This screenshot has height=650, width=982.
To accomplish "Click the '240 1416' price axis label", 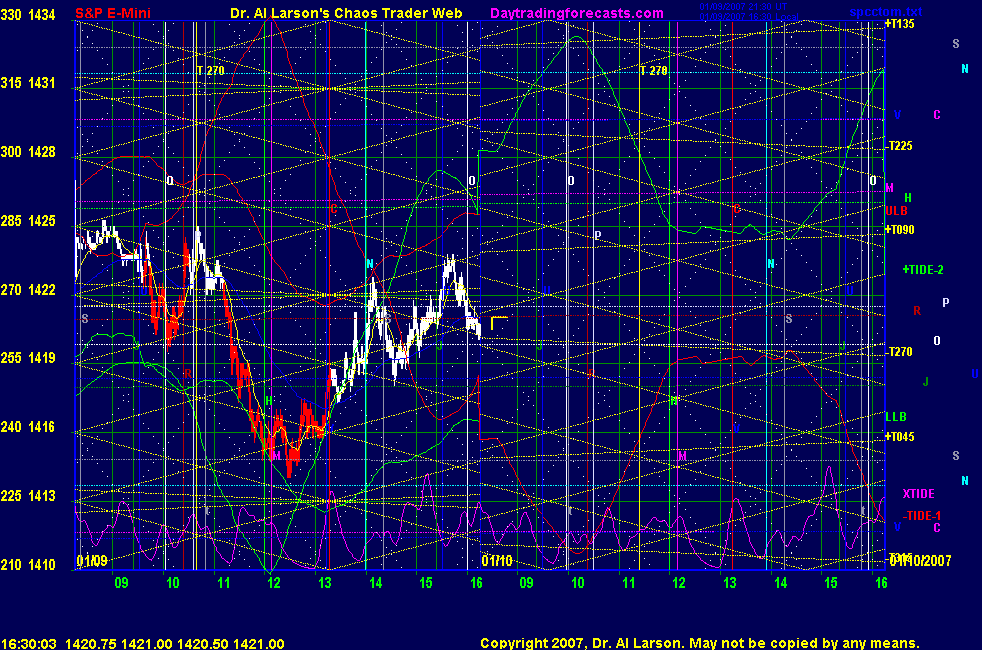I will coord(28,427).
